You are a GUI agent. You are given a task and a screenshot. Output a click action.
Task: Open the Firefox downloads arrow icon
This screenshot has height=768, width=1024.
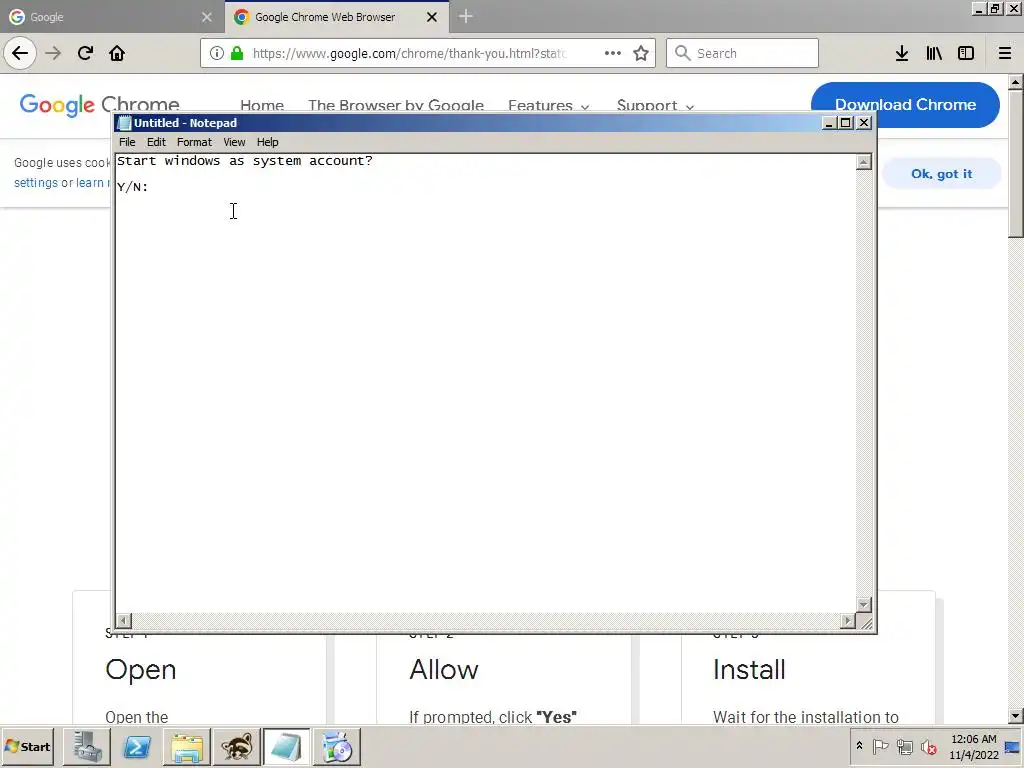tap(902, 53)
